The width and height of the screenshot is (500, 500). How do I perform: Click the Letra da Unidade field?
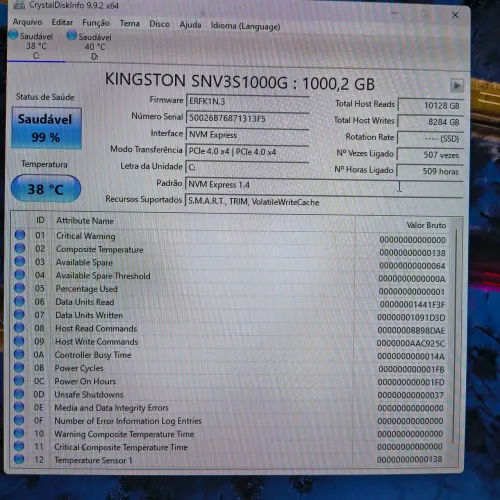pyautogui.click(x=247, y=167)
